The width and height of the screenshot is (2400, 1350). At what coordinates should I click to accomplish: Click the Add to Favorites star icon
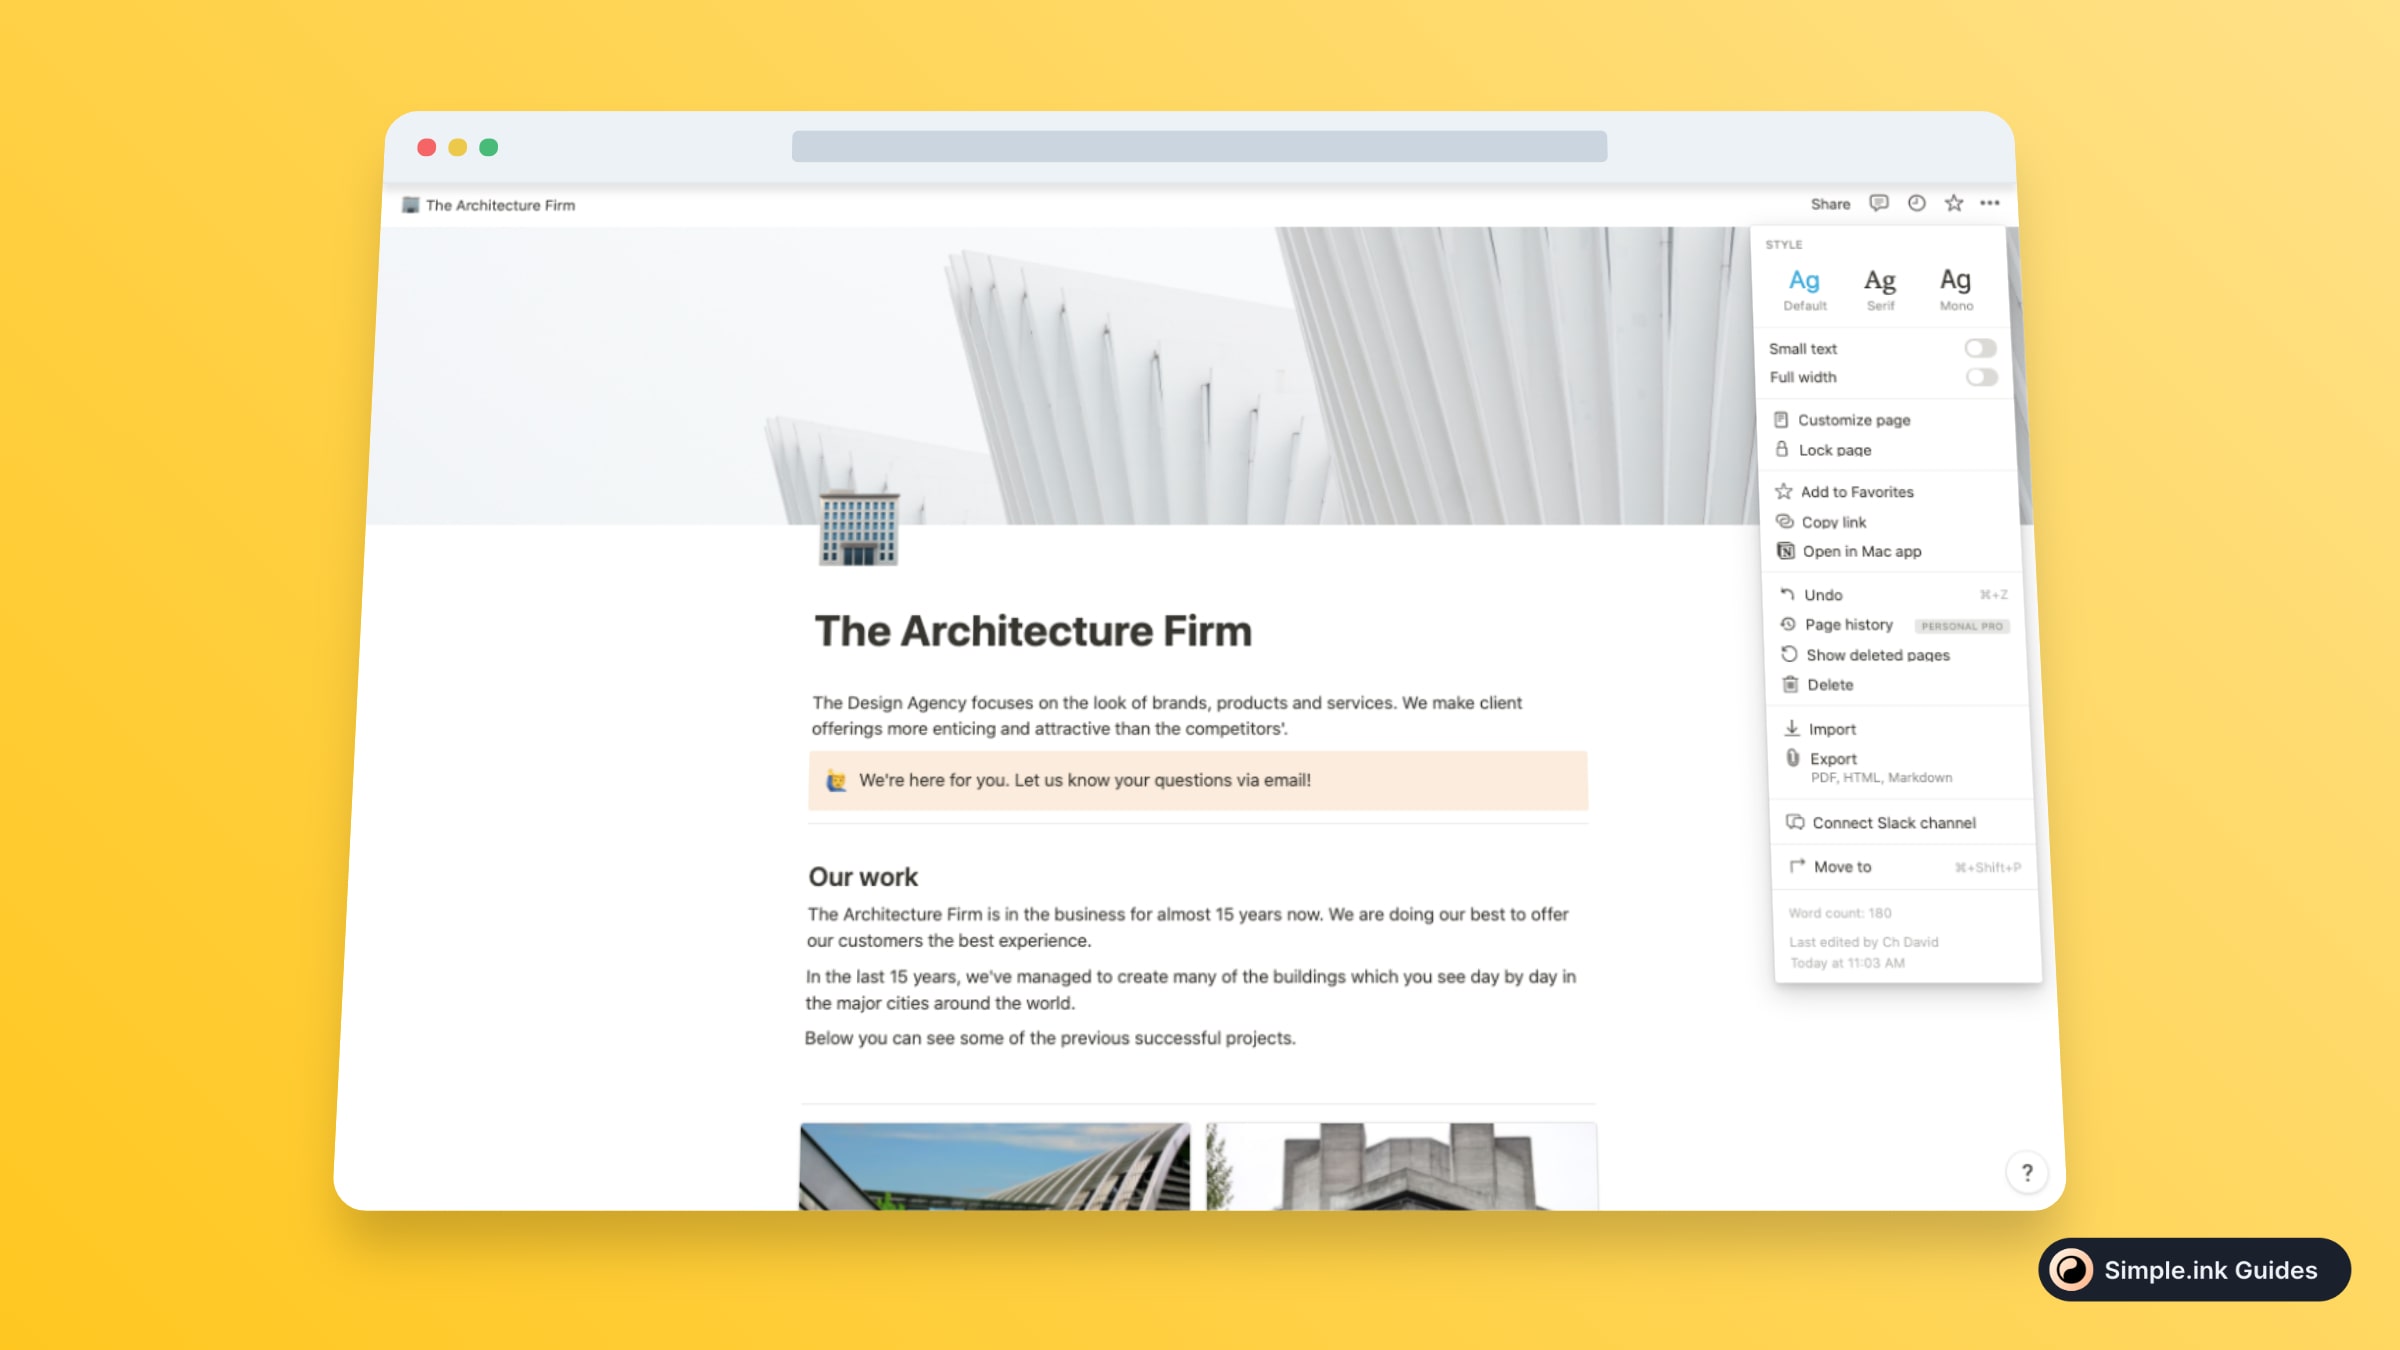[x=1784, y=491]
